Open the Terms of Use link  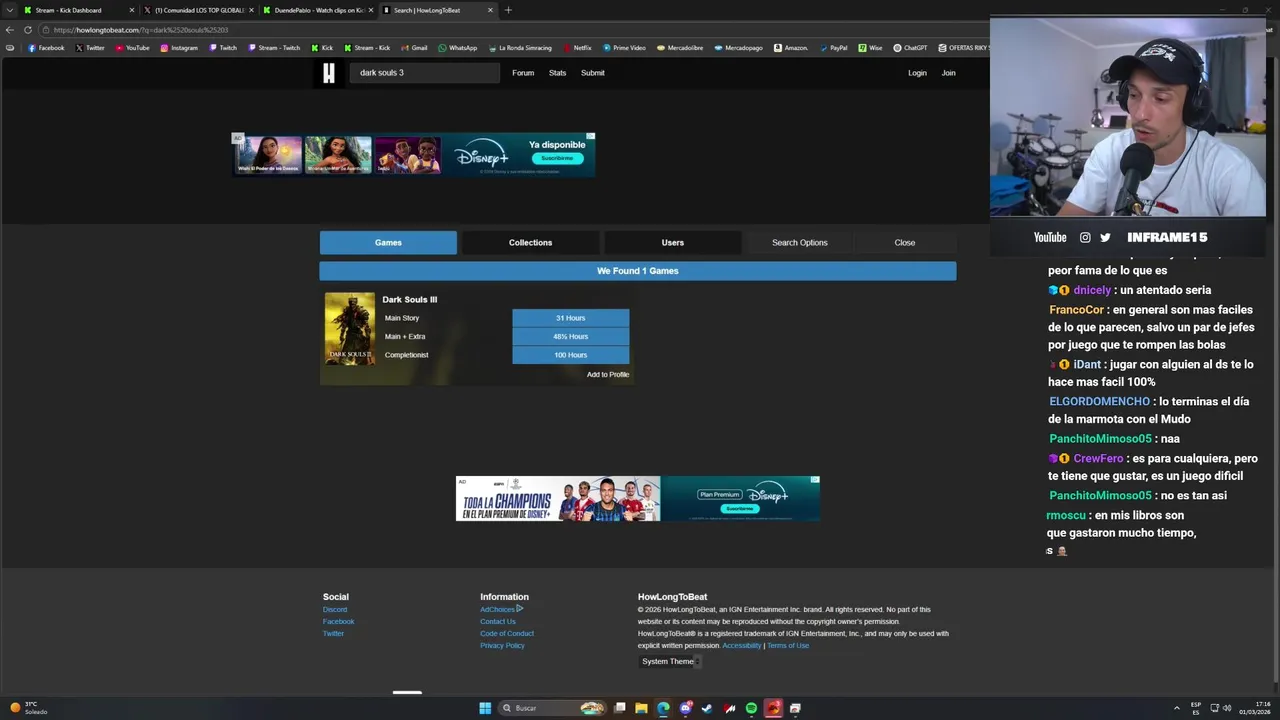[x=788, y=645]
